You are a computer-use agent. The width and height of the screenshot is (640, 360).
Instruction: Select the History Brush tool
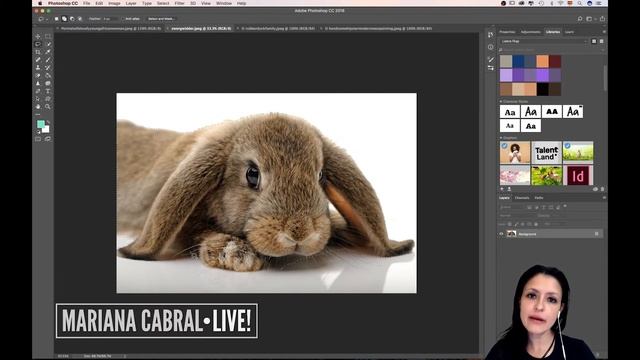click(x=48, y=67)
